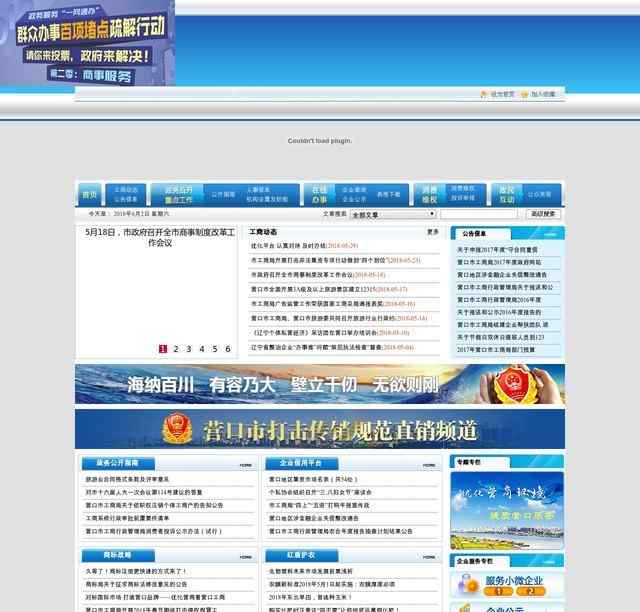The height and width of the screenshot is (612, 640).
Task: Click the 高级搜索 button
Action: coord(543,214)
